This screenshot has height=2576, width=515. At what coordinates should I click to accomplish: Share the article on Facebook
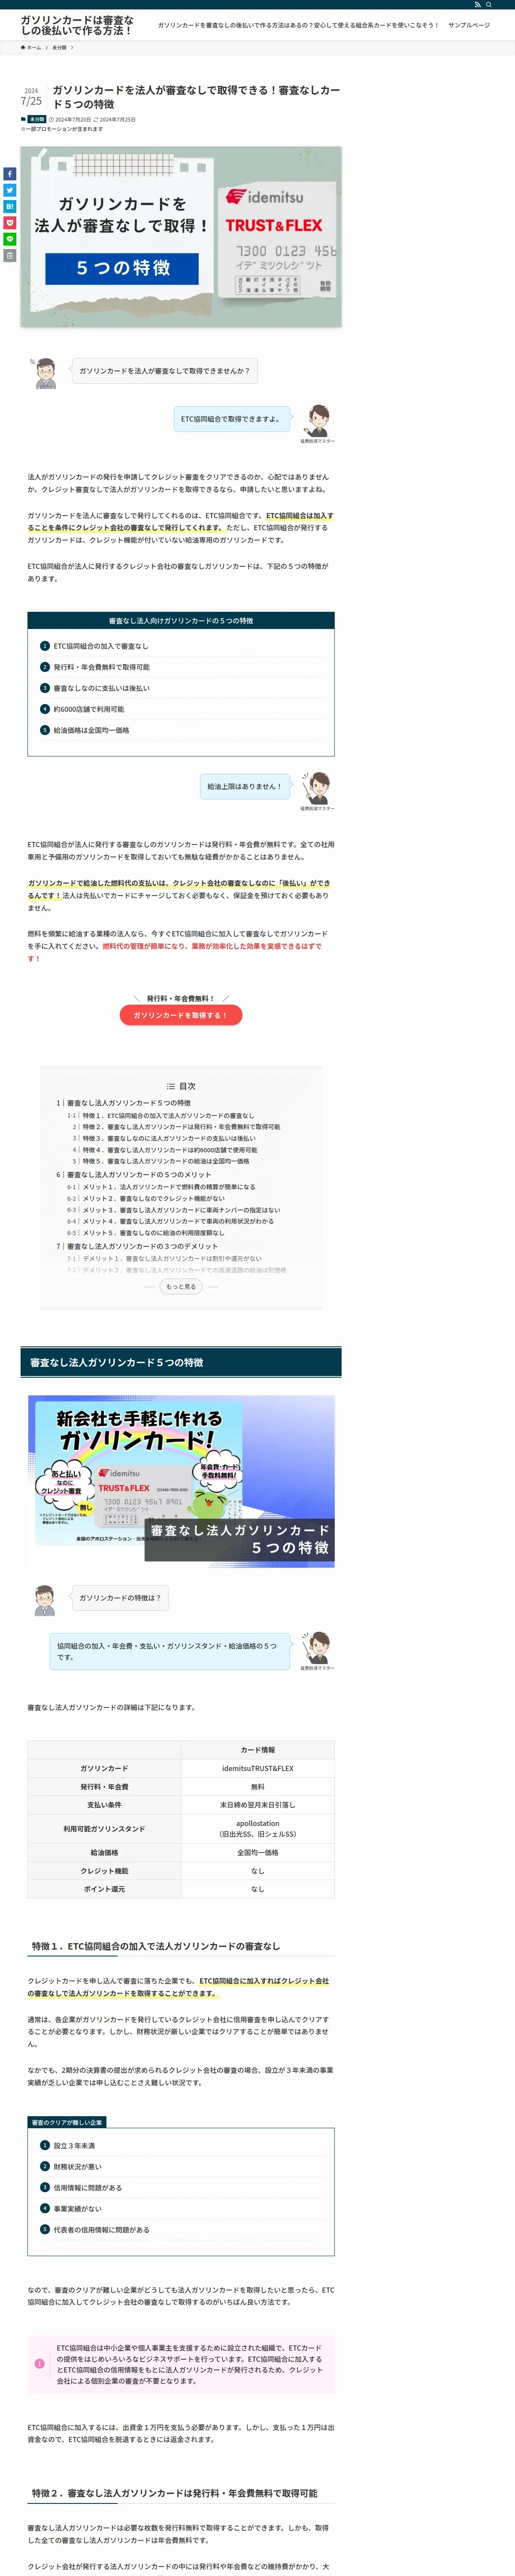pyautogui.click(x=9, y=174)
